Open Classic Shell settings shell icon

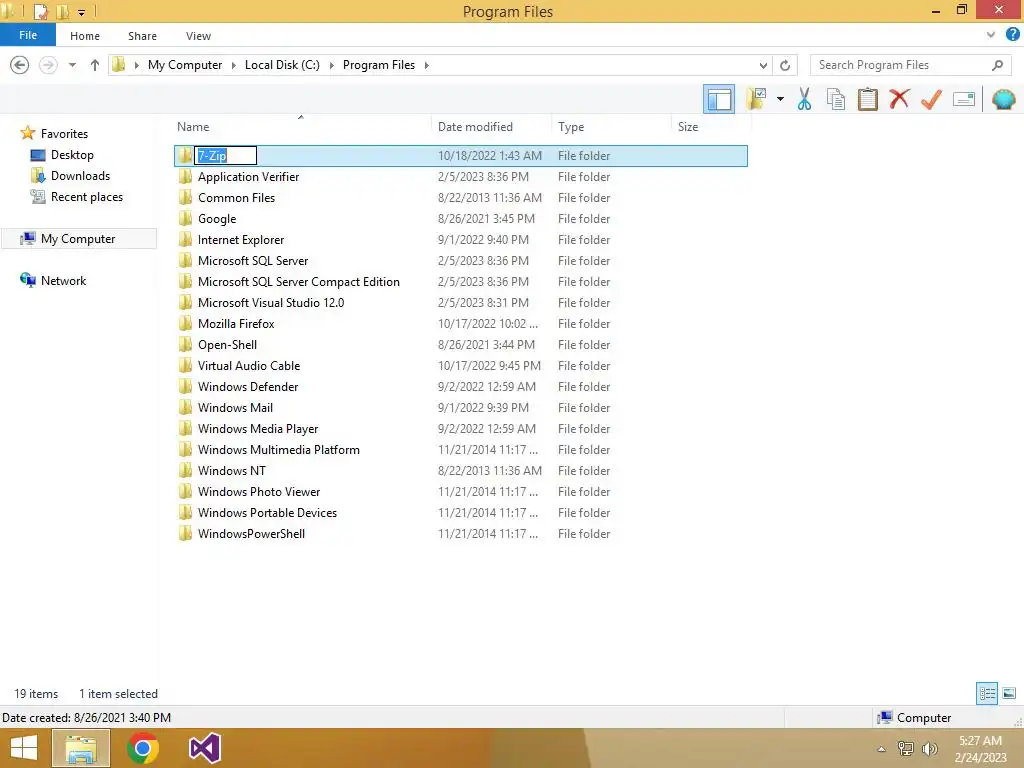click(1003, 99)
